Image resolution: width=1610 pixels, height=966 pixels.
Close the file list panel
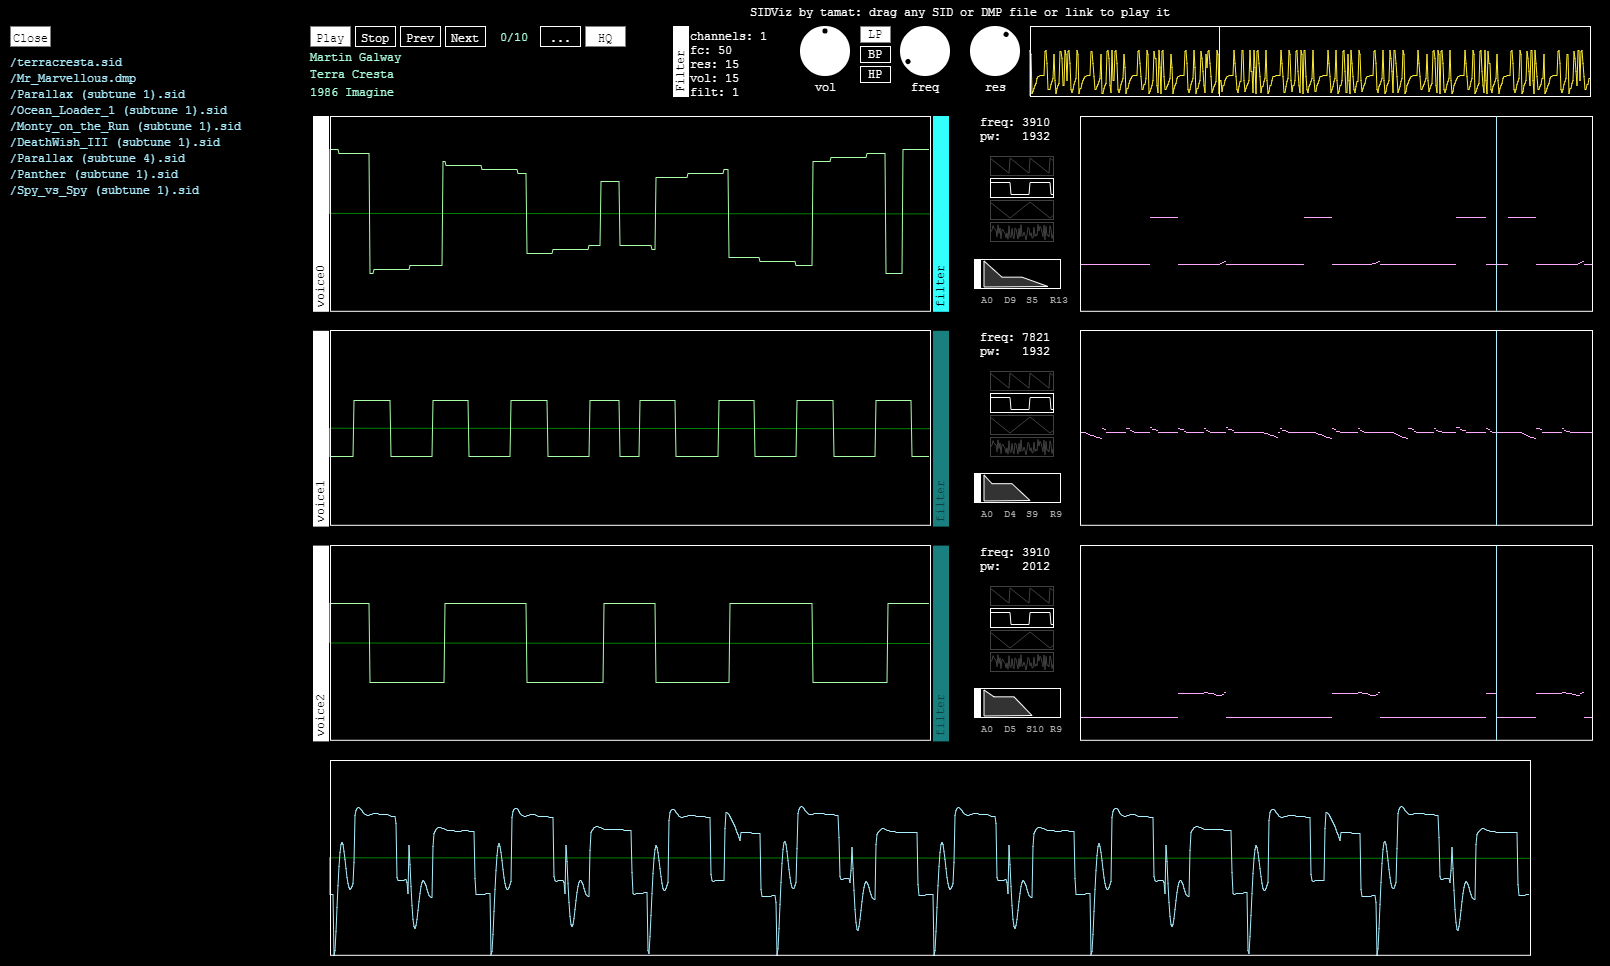coord(30,37)
